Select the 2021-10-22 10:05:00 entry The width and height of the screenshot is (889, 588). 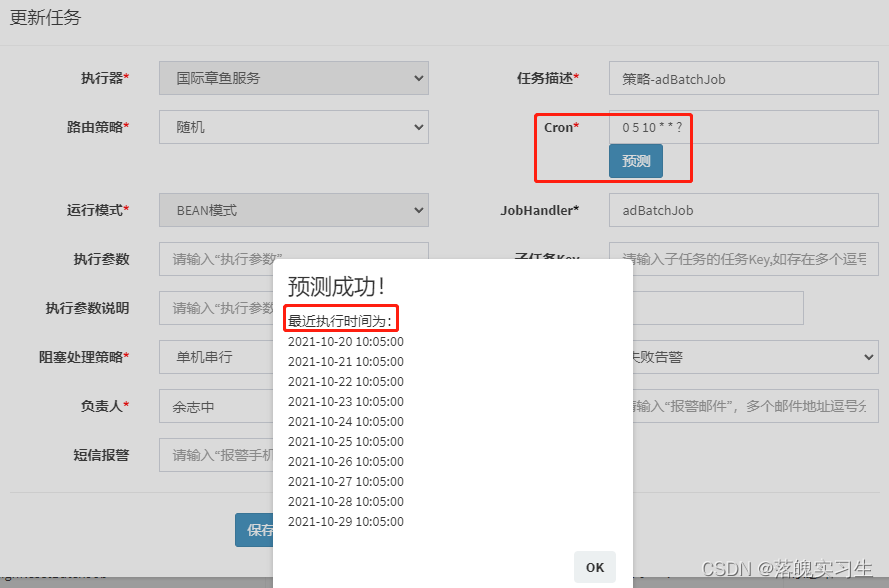click(x=346, y=382)
